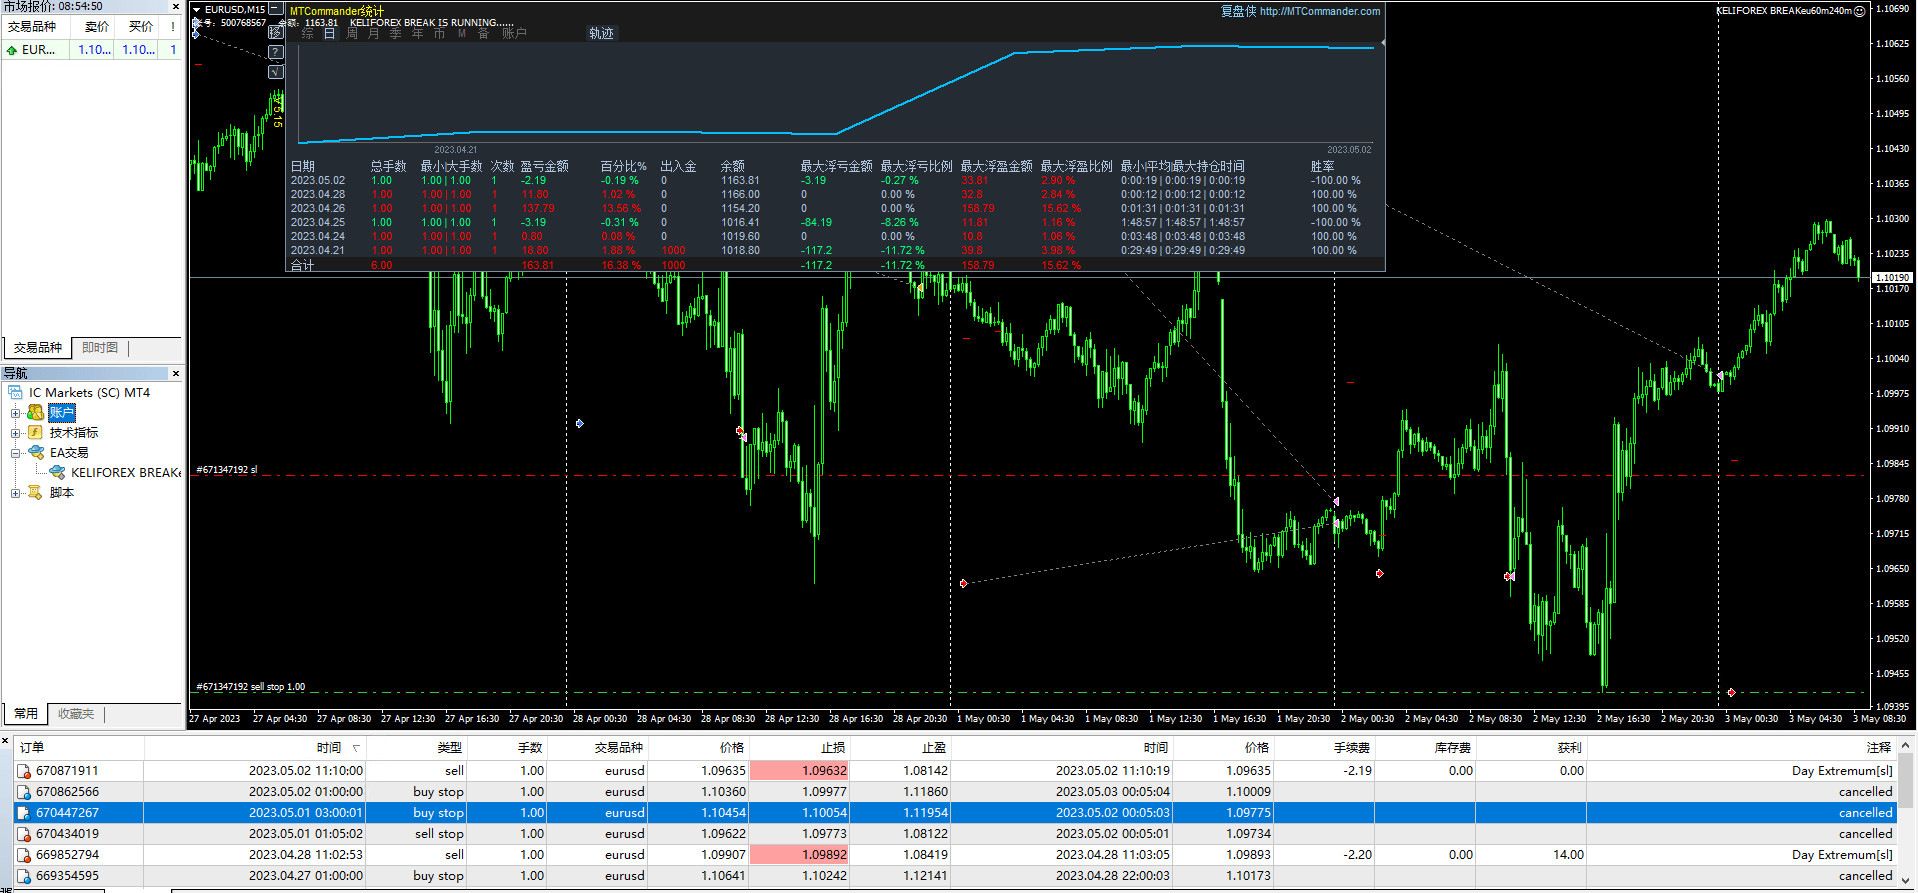Switch to the 即时图 tick chart tab
This screenshot has width=1918, height=893.
100,348
